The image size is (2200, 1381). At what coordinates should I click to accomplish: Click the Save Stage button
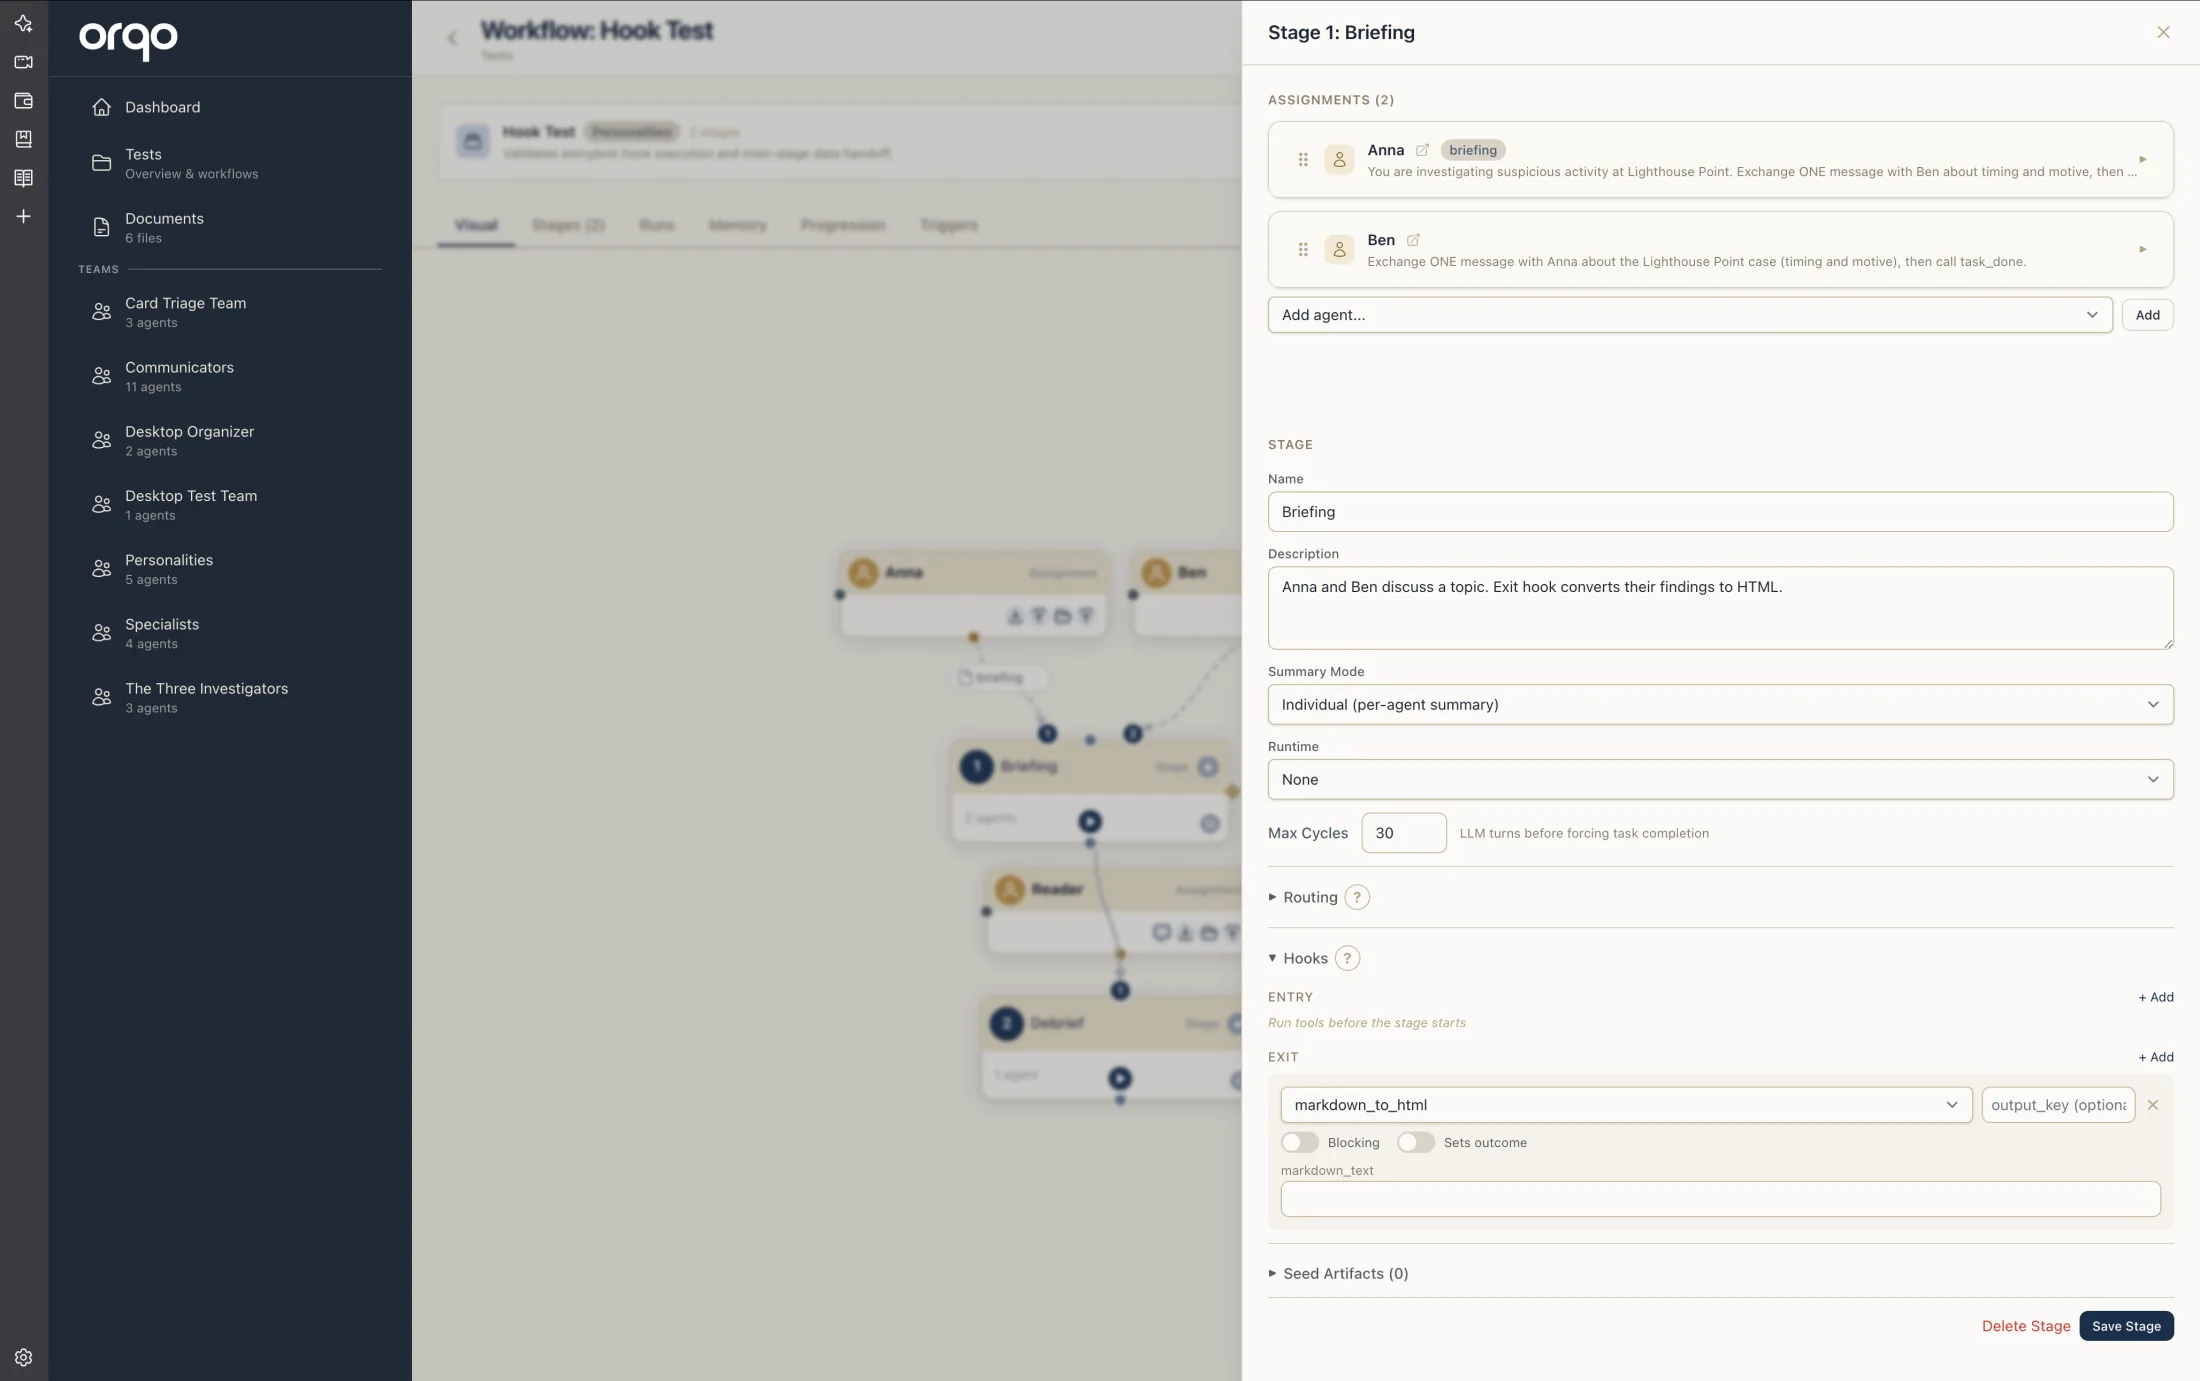[x=2126, y=1326]
